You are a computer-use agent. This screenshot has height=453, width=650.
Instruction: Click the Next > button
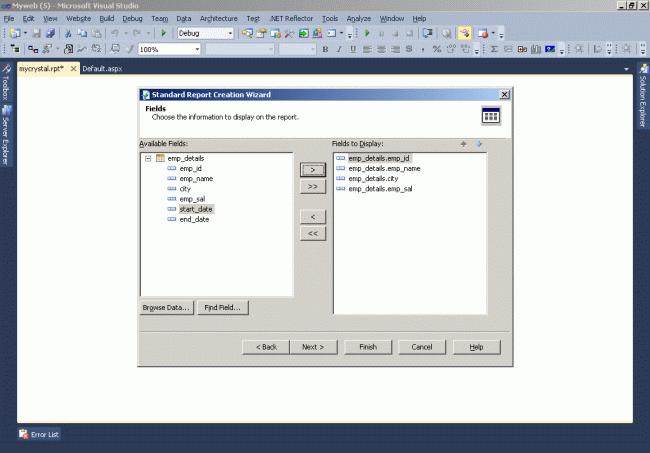coord(313,347)
